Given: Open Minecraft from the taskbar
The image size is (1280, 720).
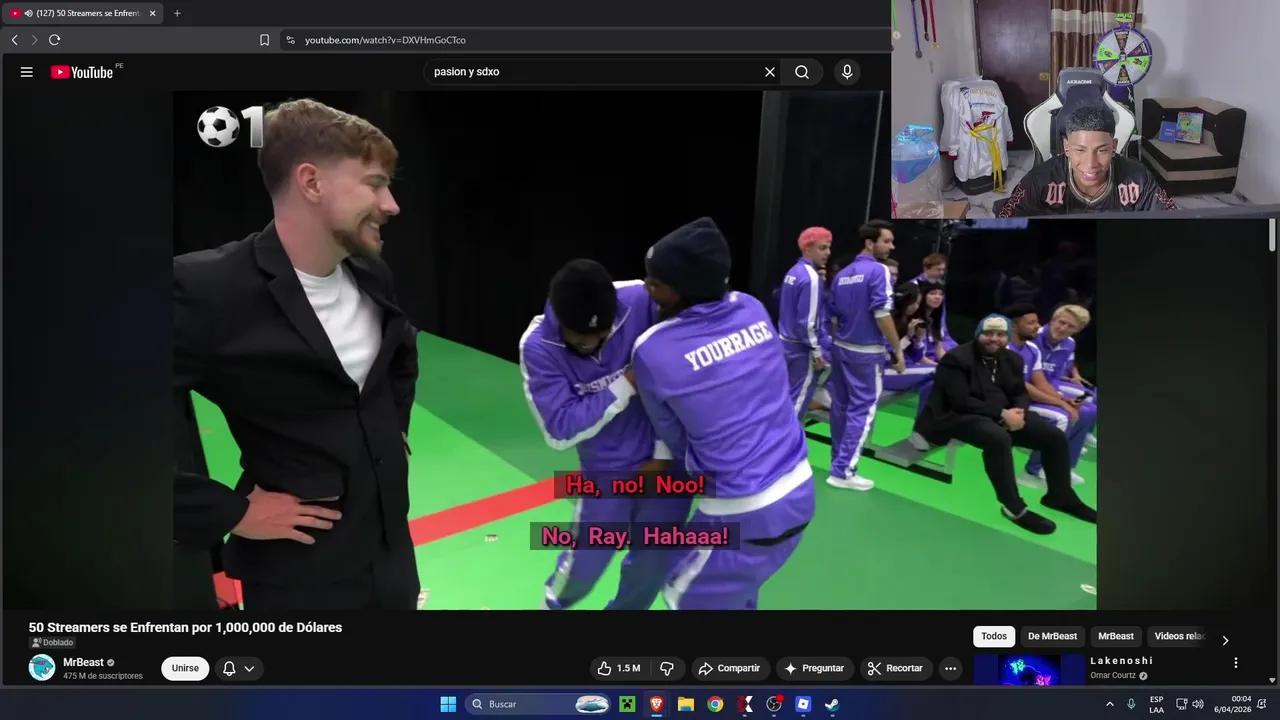Looking at the screenshot, I should 627,704.
